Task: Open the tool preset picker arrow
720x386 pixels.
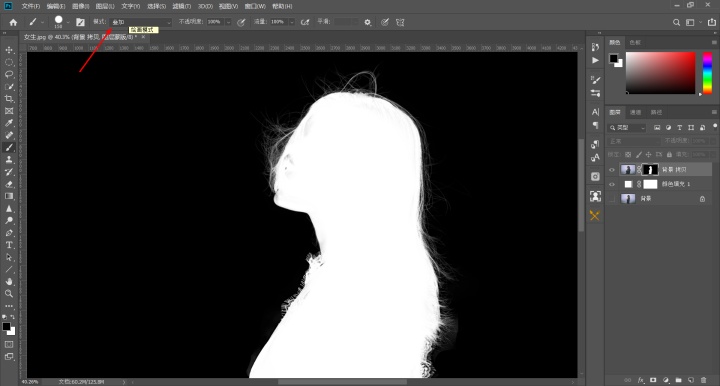Action: pos(43,22)
